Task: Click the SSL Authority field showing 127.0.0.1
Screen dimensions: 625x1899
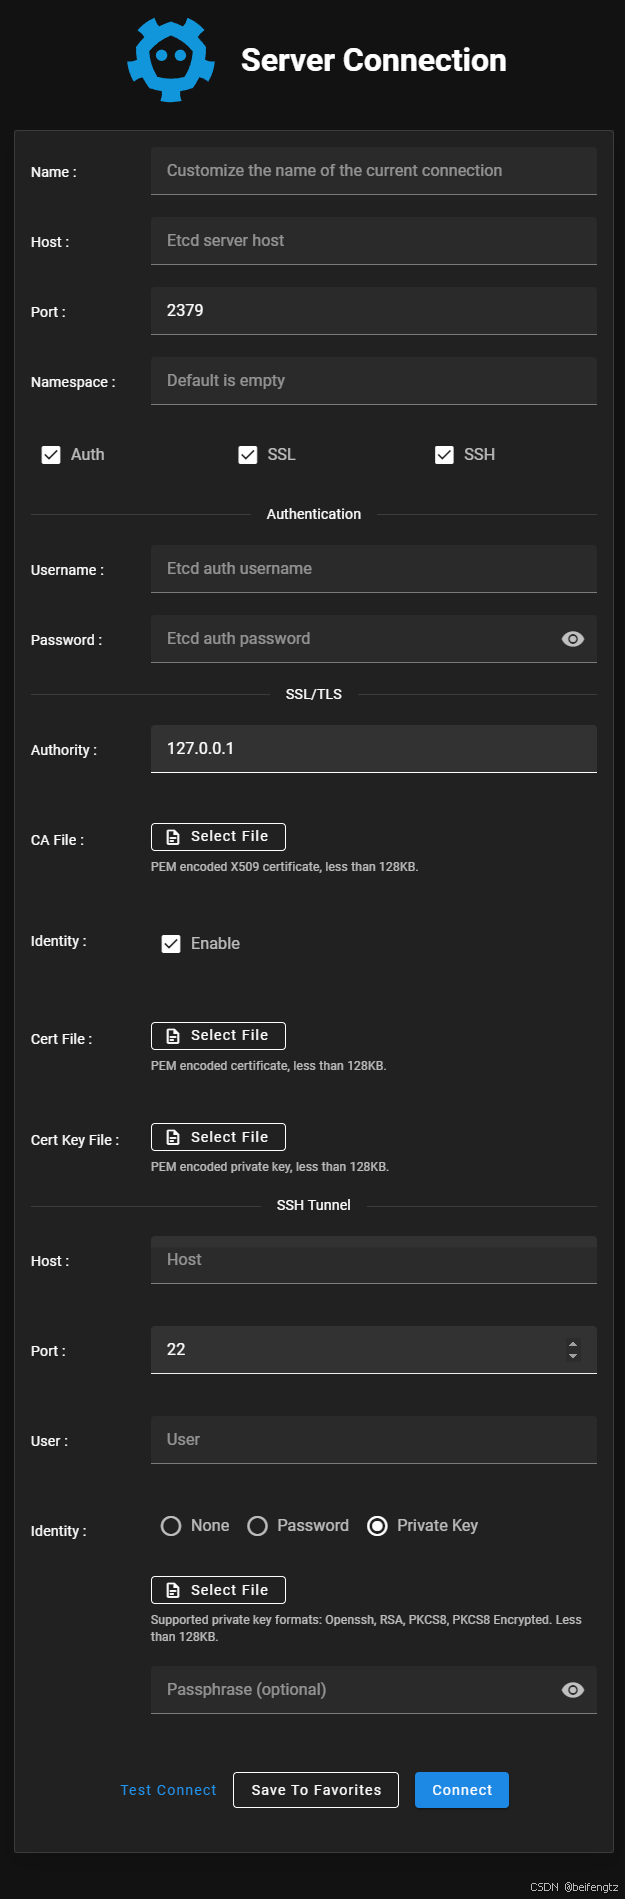Action: [x=374, y=749]
